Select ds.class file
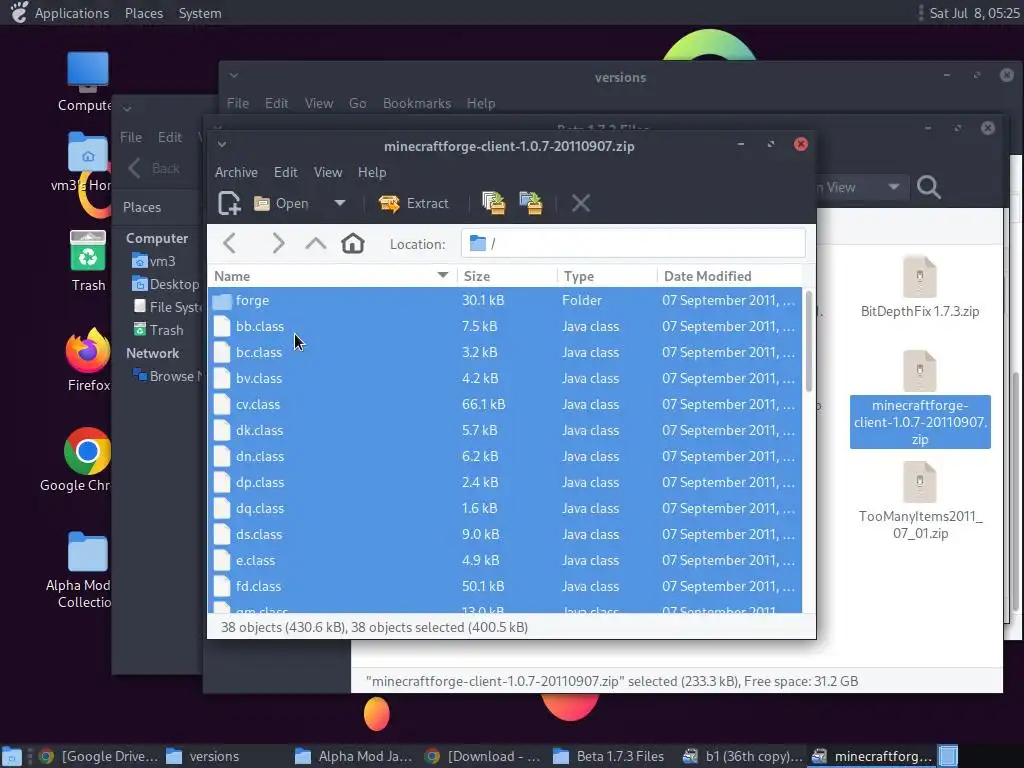This screenshot has height=768, width=1024. (505, 535)
